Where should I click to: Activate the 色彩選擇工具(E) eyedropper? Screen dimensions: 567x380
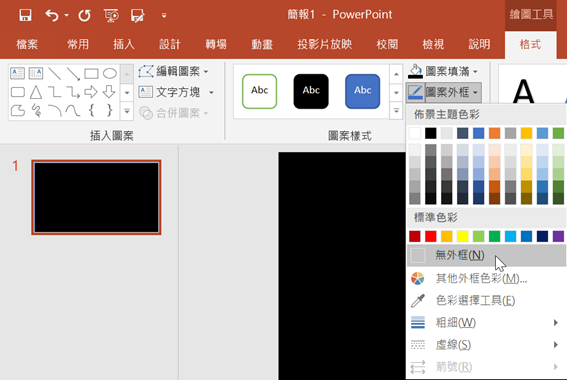(x=486, y=300)
